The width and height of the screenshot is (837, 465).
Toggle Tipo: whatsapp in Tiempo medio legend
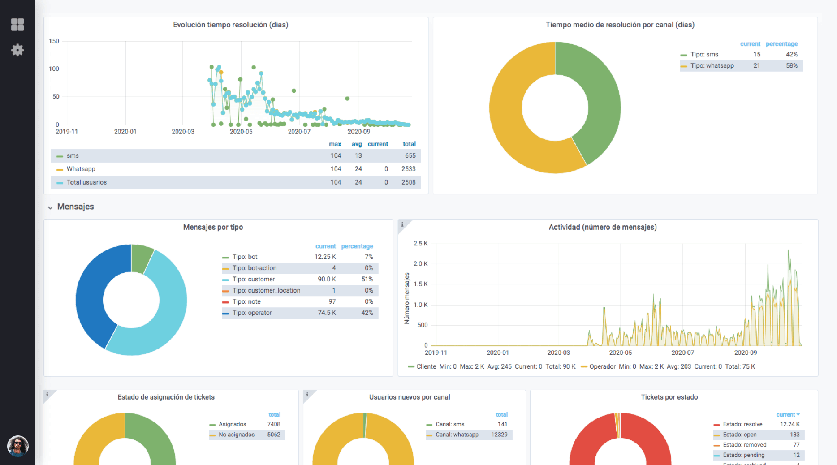point(712,66)
